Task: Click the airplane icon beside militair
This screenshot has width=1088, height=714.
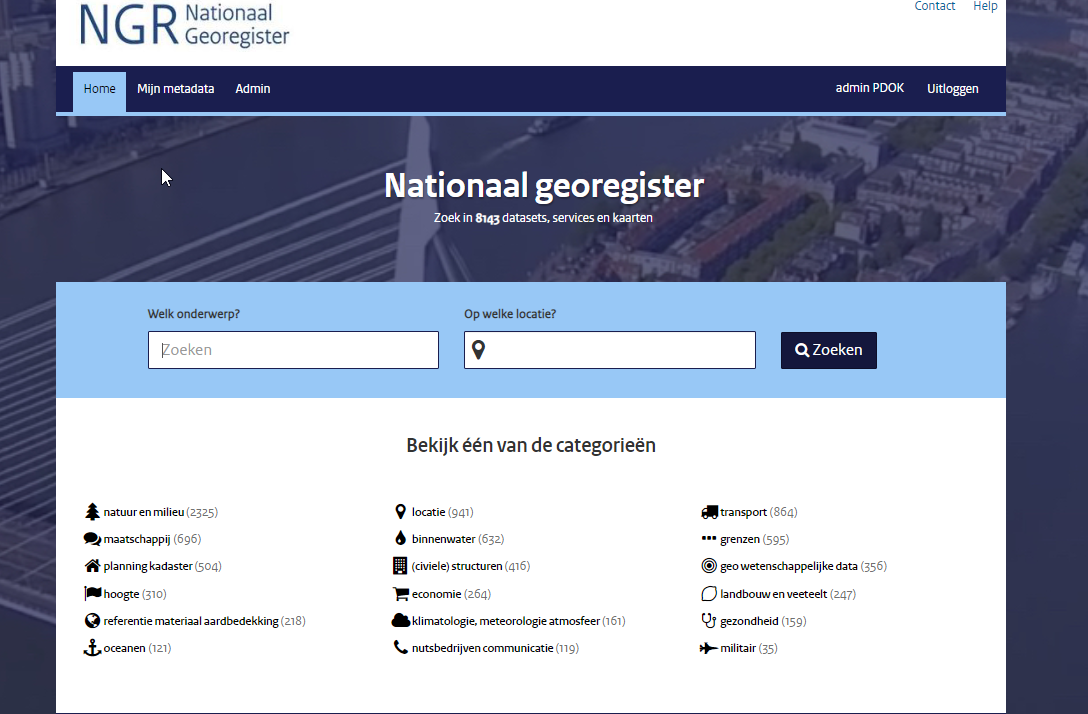Action: [708, 648]
